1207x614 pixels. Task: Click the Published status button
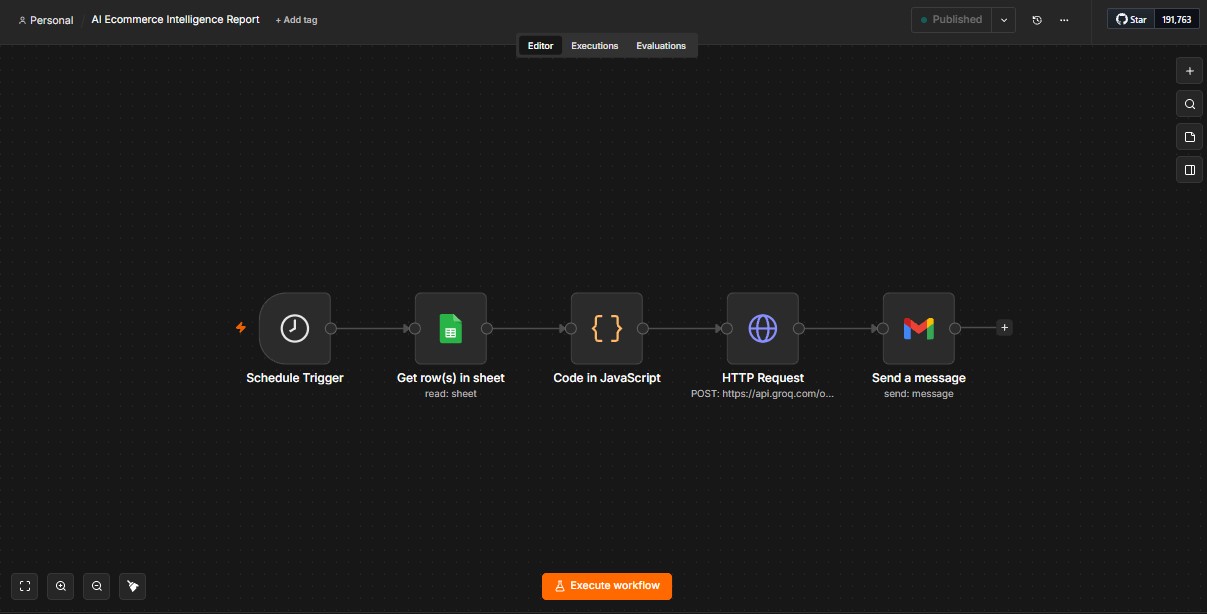(x=951, y=20)
